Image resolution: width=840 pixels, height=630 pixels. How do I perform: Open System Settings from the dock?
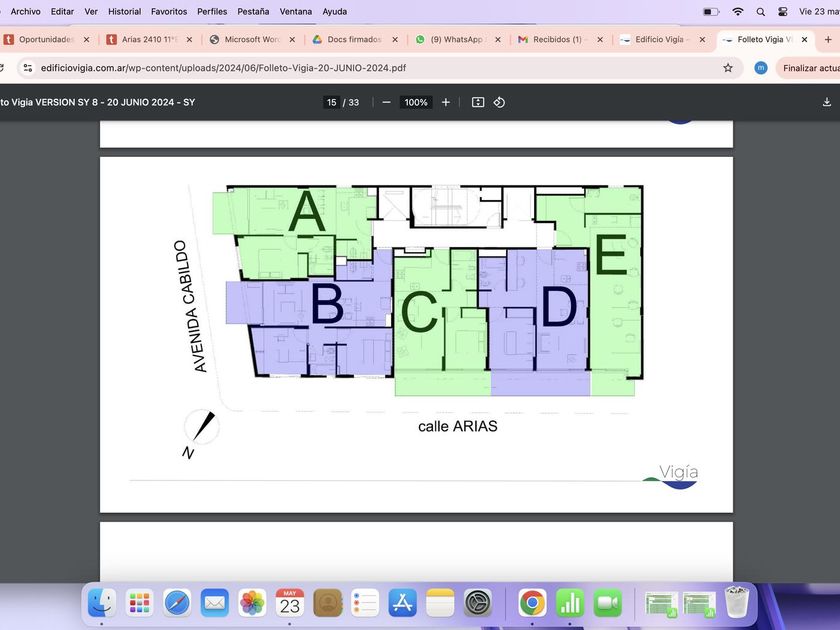[478, 603]
